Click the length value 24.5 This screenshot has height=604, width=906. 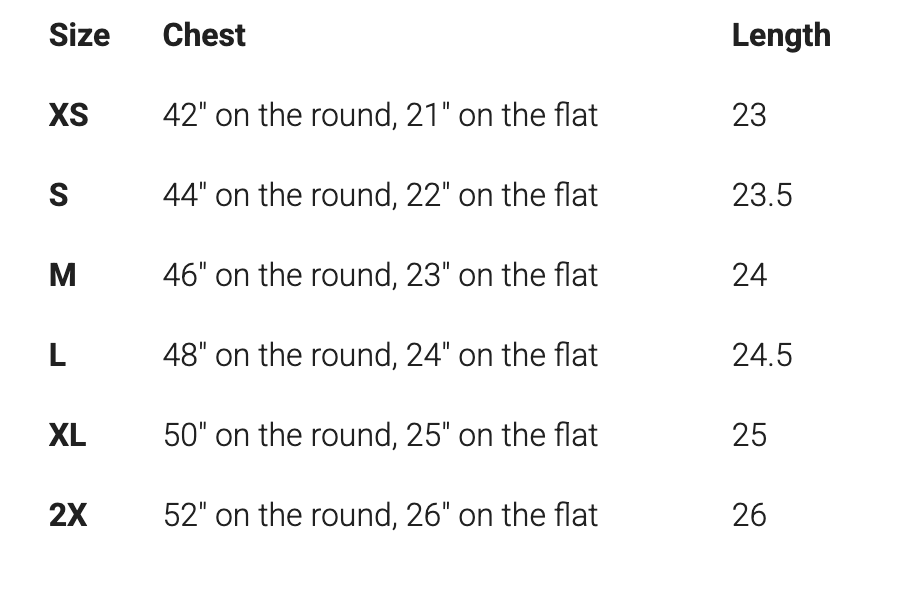761,355
